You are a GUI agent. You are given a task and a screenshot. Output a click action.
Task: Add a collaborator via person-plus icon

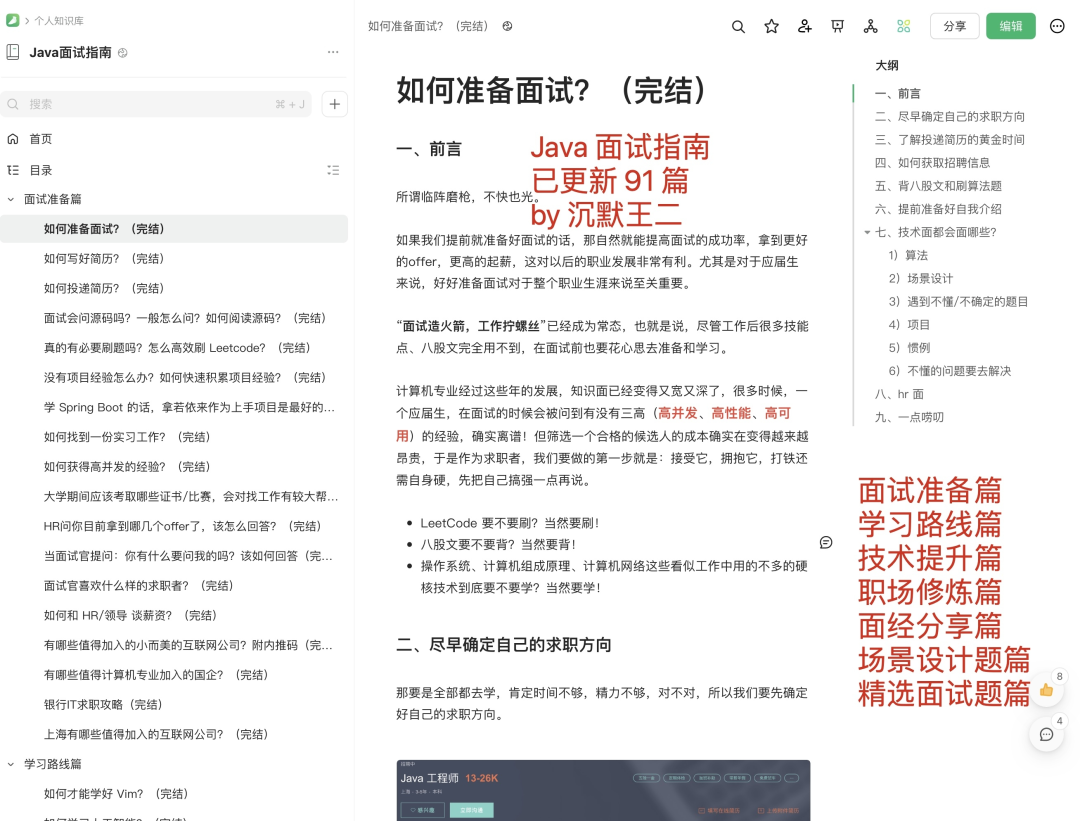[x=804, y=26]
